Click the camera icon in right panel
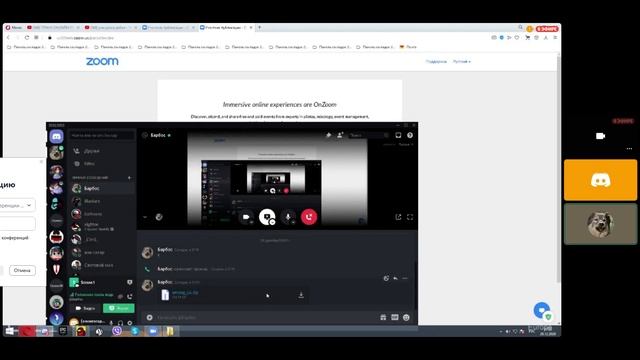This screenshot has width=640, height=360. 600,136
